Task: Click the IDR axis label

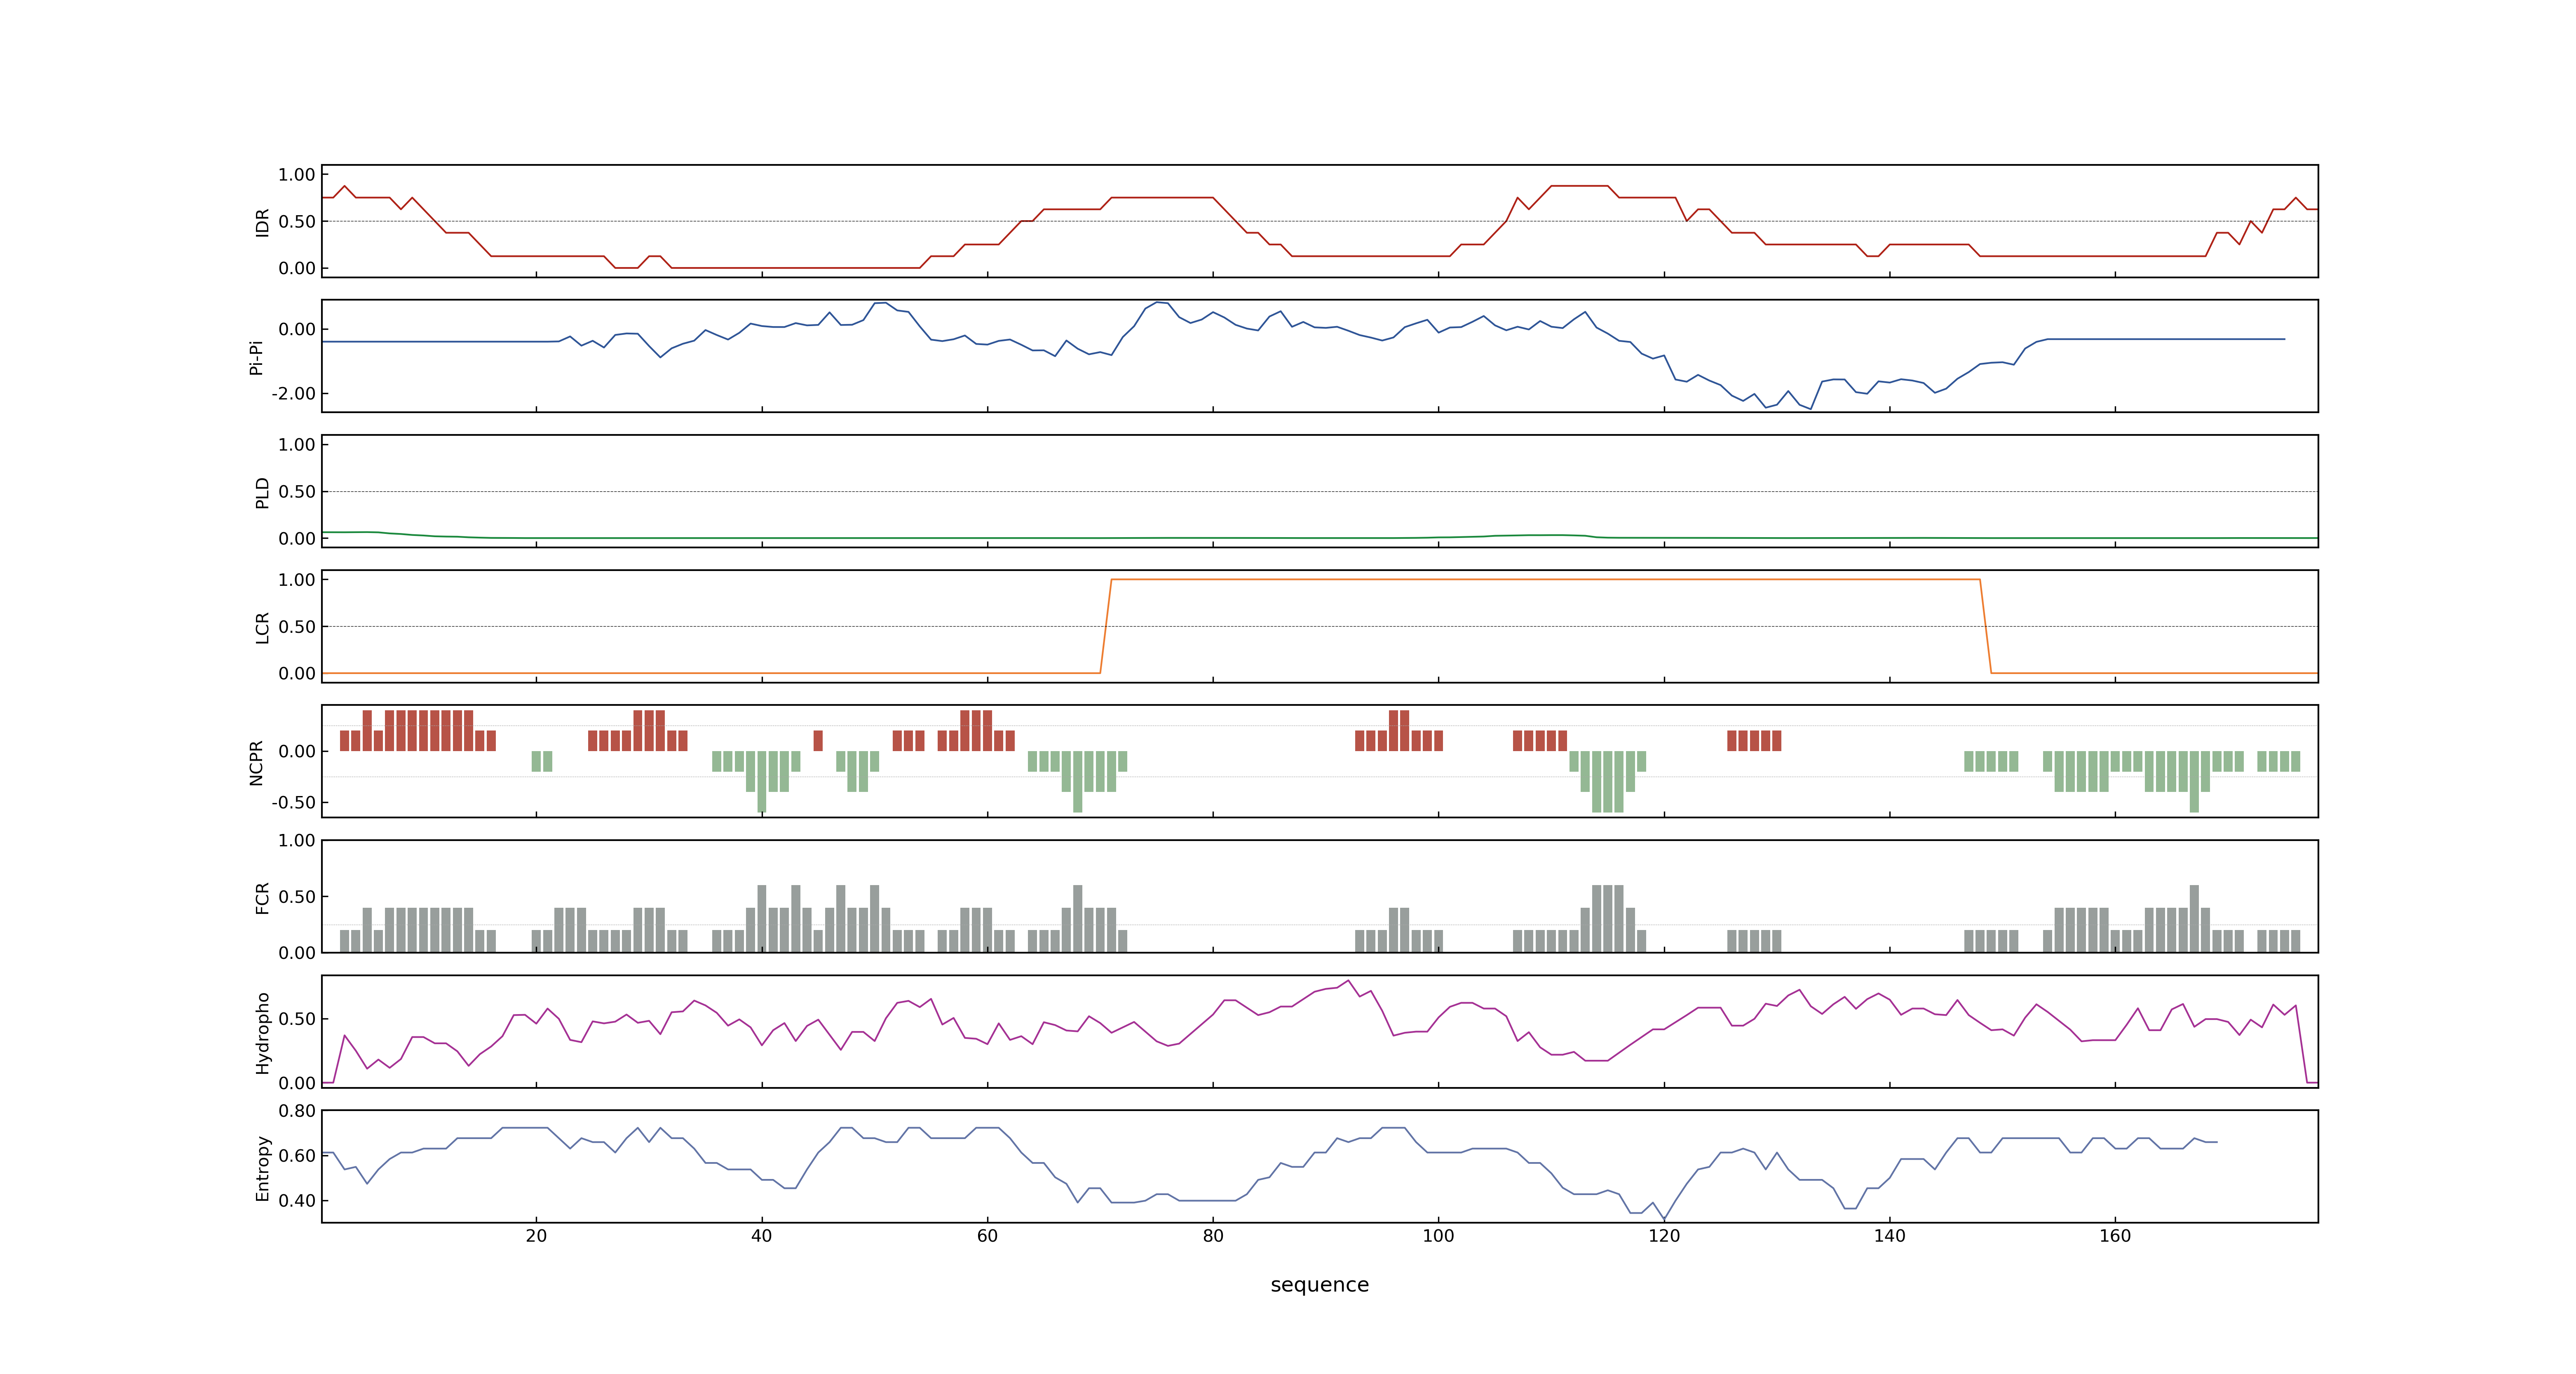Action: (262, 222)
